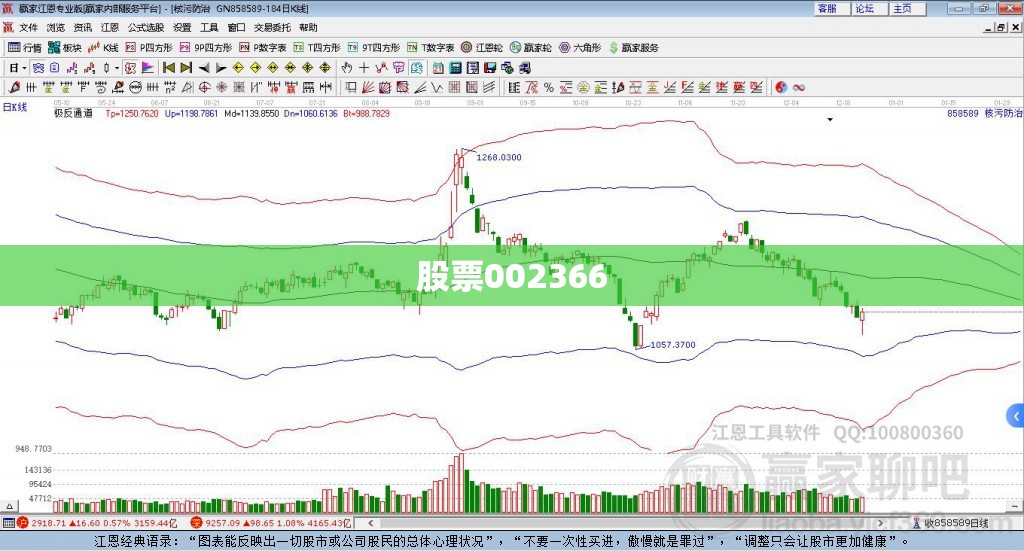This screenshot has height=551, width=1024.
Task: Expand the blue side-panel chevron at right edge
Action: click(x=1016, y=415)
